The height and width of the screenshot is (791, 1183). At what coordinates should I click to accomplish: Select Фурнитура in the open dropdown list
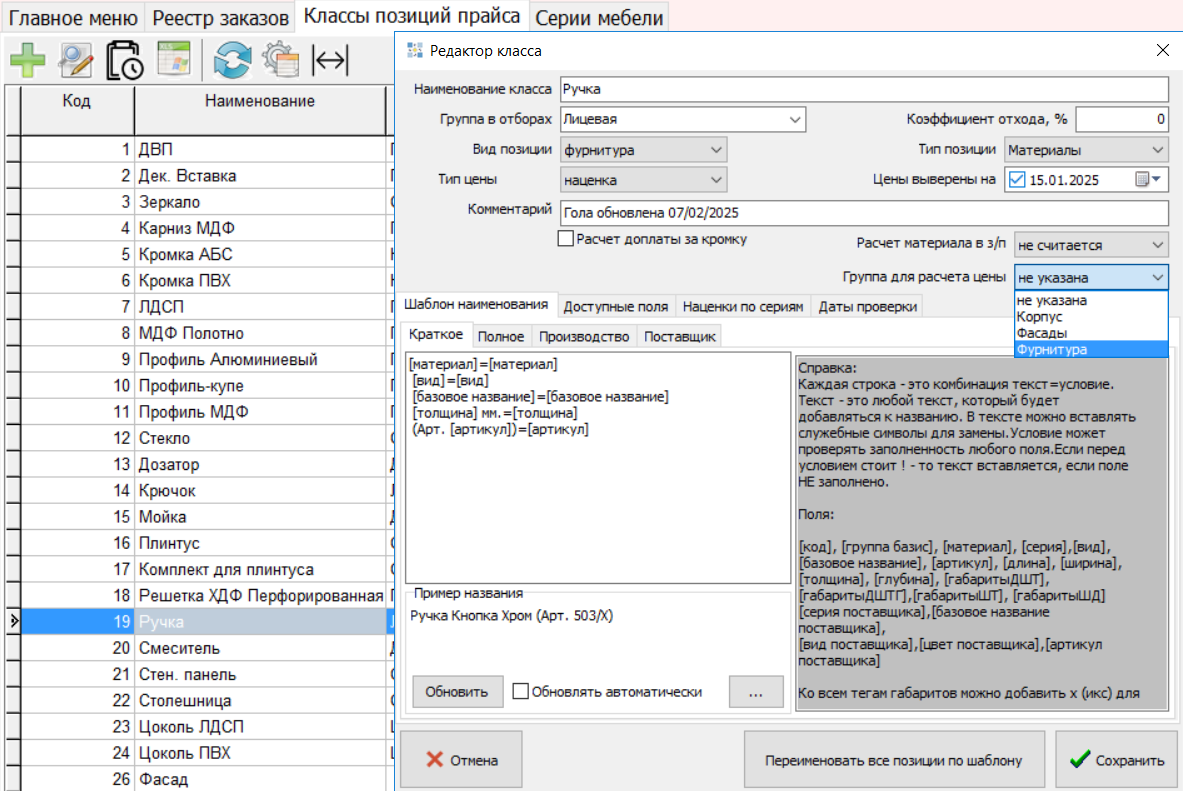[x=1050, y=350]
